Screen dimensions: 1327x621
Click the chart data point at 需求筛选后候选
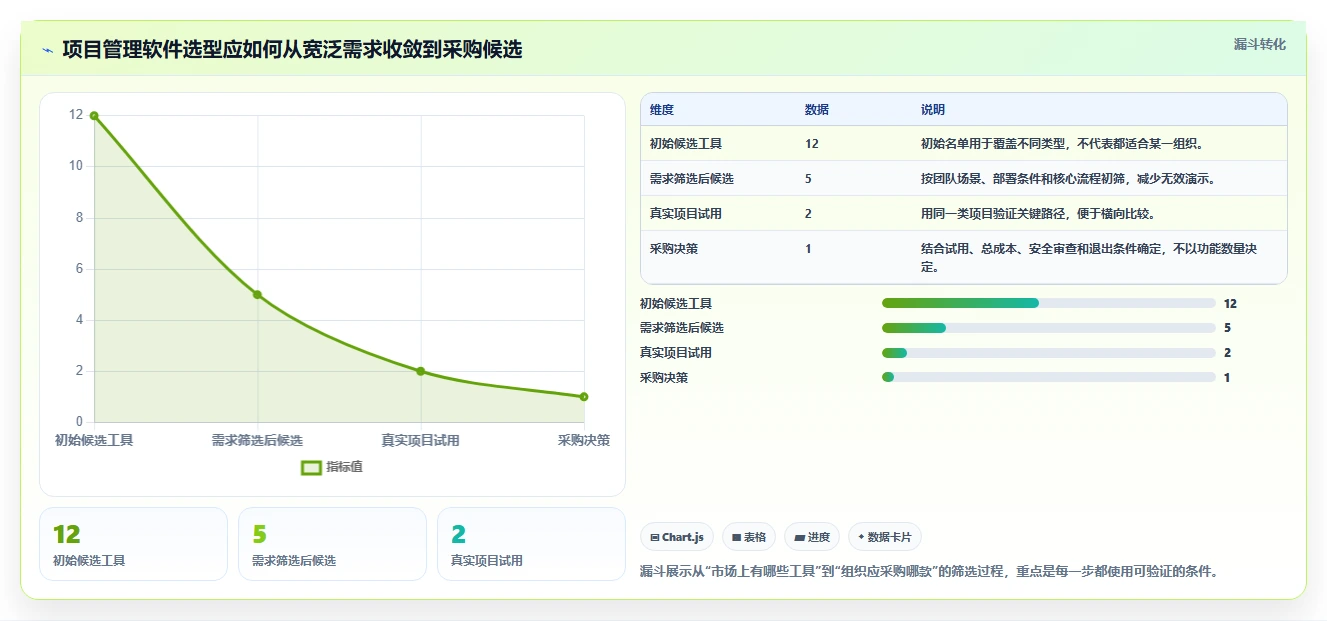pyautogui.click(x=257, y=295)
